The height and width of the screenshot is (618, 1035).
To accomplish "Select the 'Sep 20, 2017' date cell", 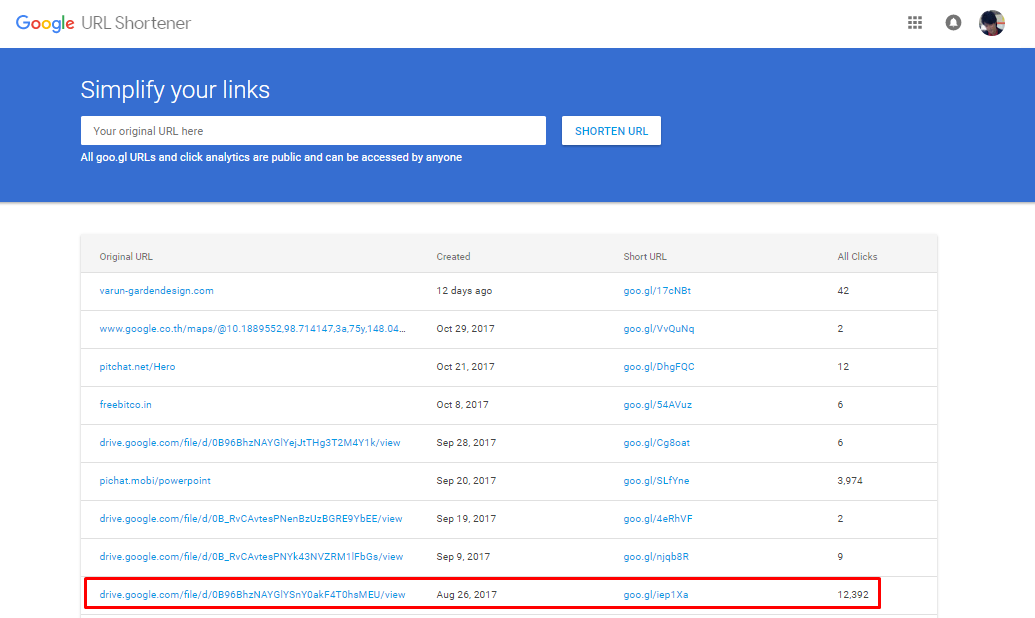I will pos(466,481).
